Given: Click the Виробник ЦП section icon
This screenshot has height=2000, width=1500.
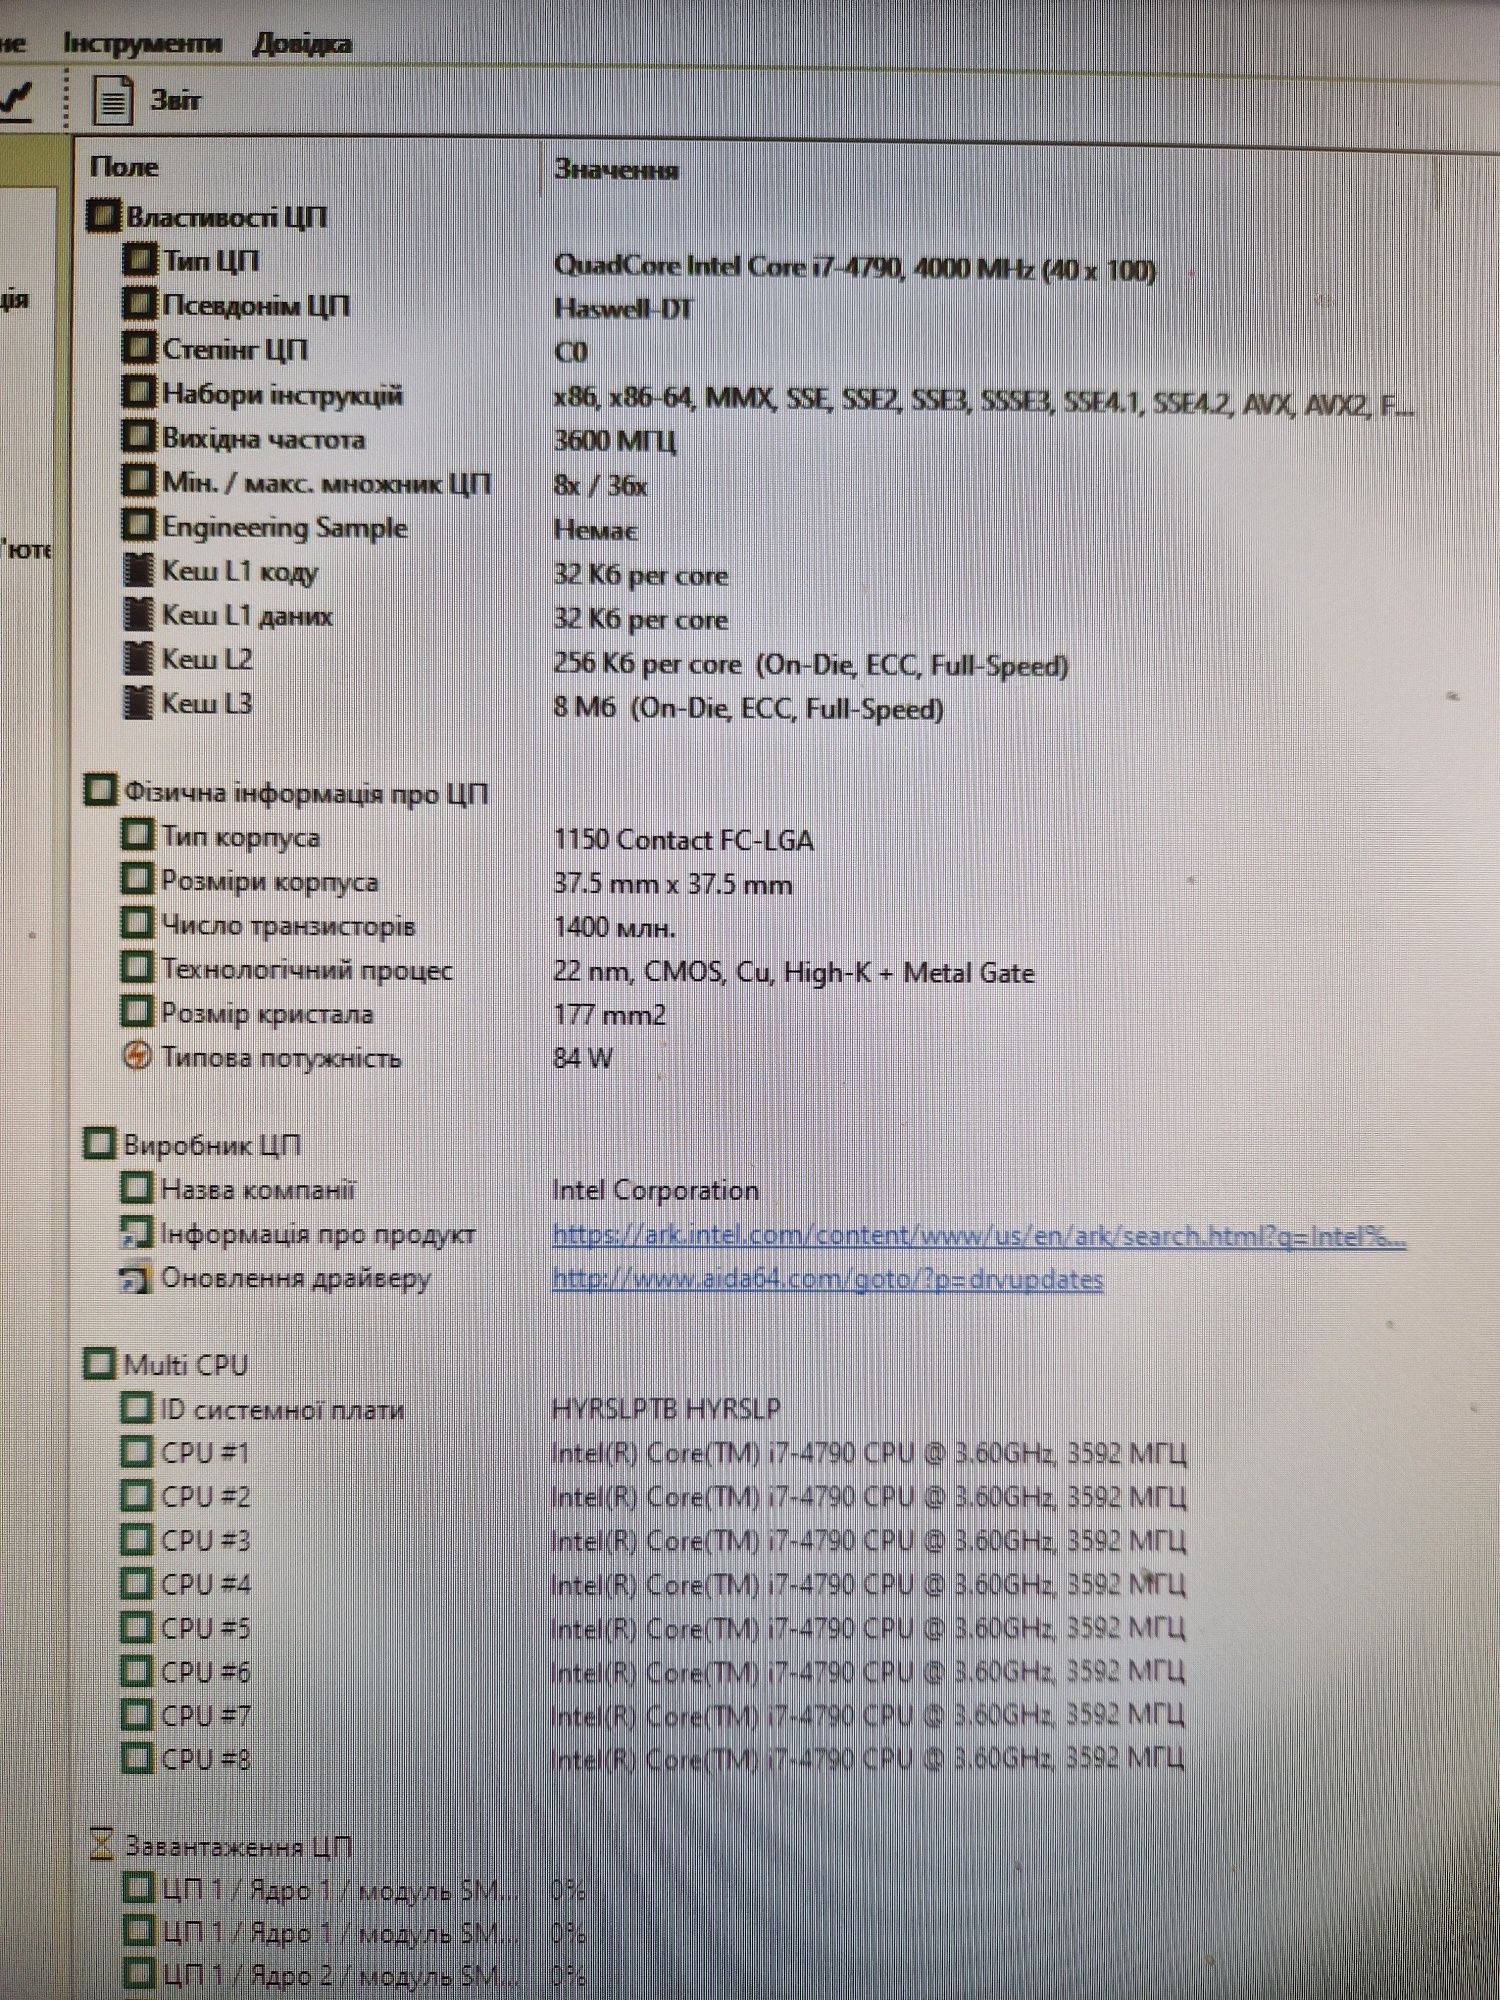Looking at the screenshot, I should (99, 1144).
